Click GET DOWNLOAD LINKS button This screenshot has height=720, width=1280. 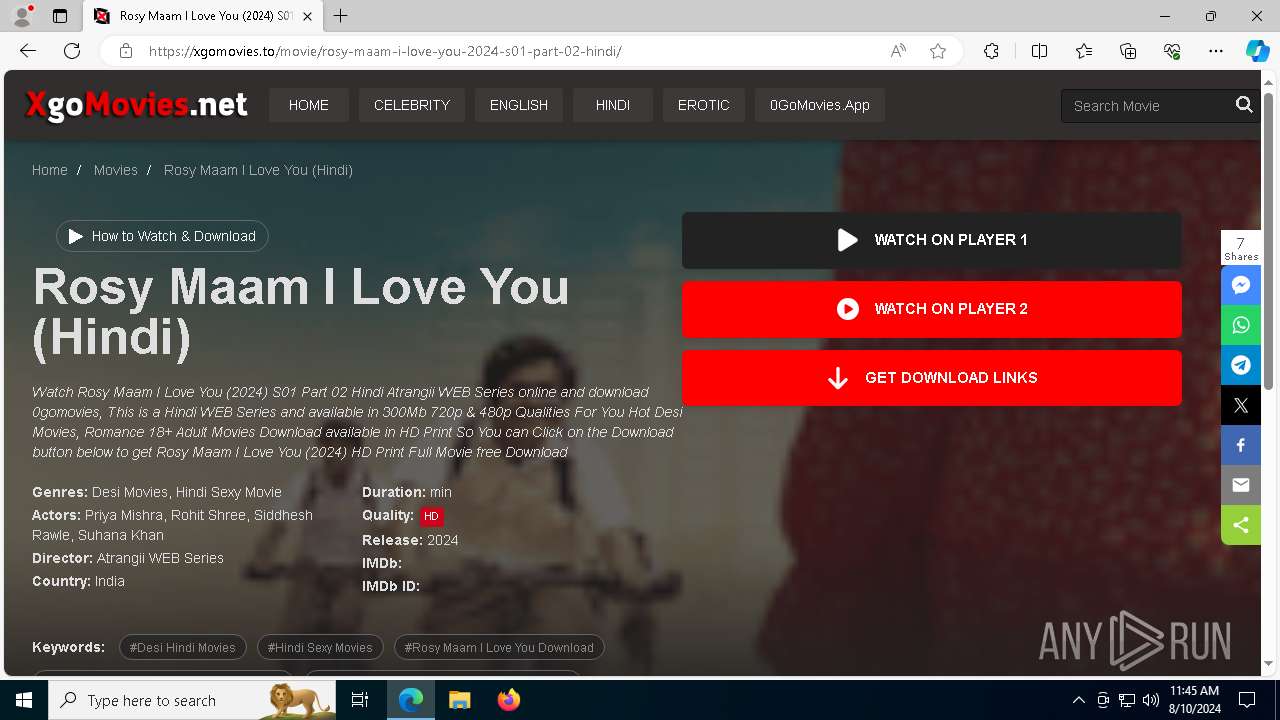[x=932, y=378]
